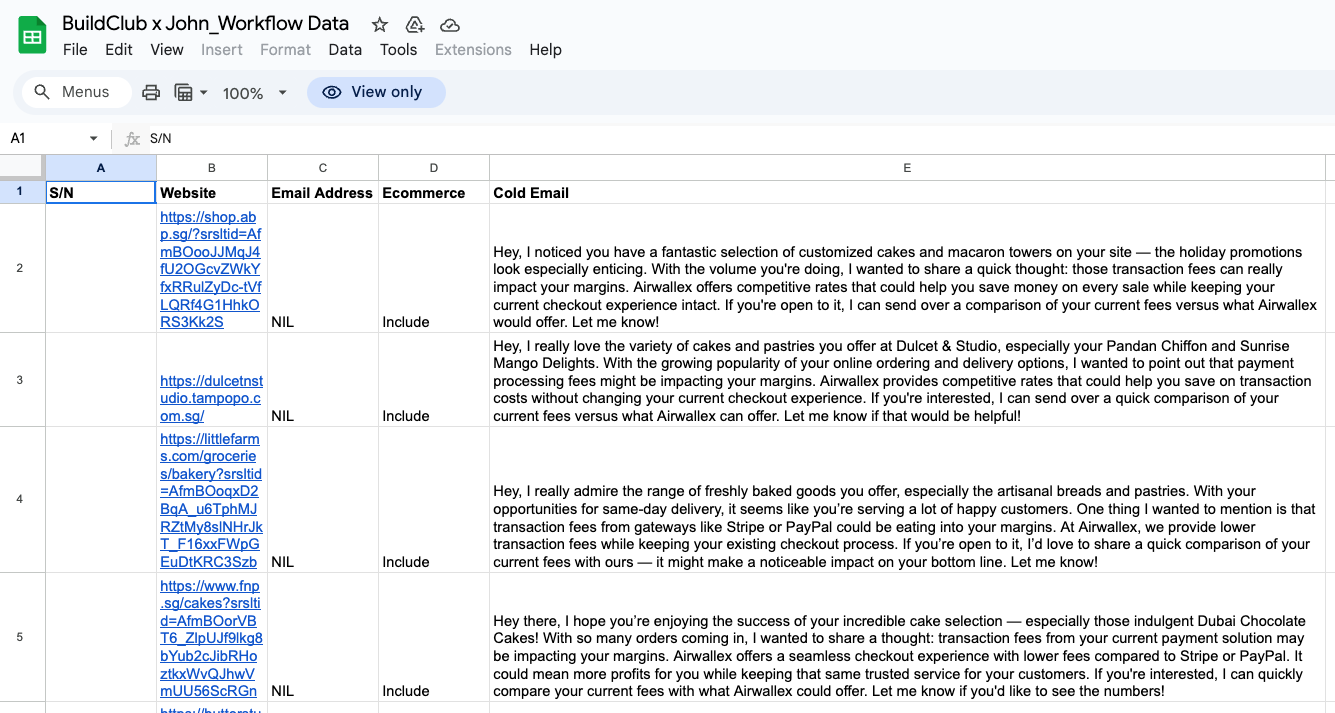Click the move-to-Drive folder icon

pos(415,25)
